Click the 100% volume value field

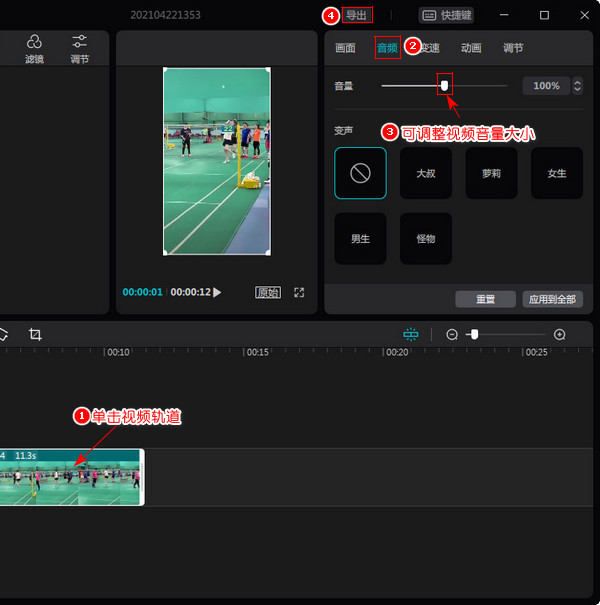[546, 86]
